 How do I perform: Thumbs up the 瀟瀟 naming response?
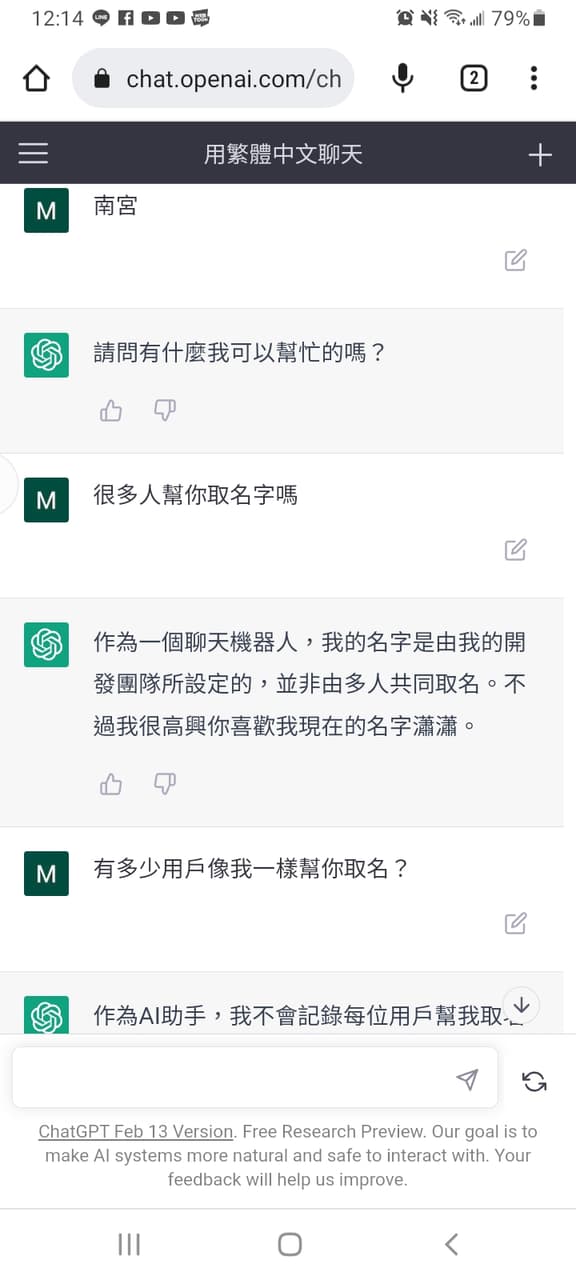(x=110, y=784)
